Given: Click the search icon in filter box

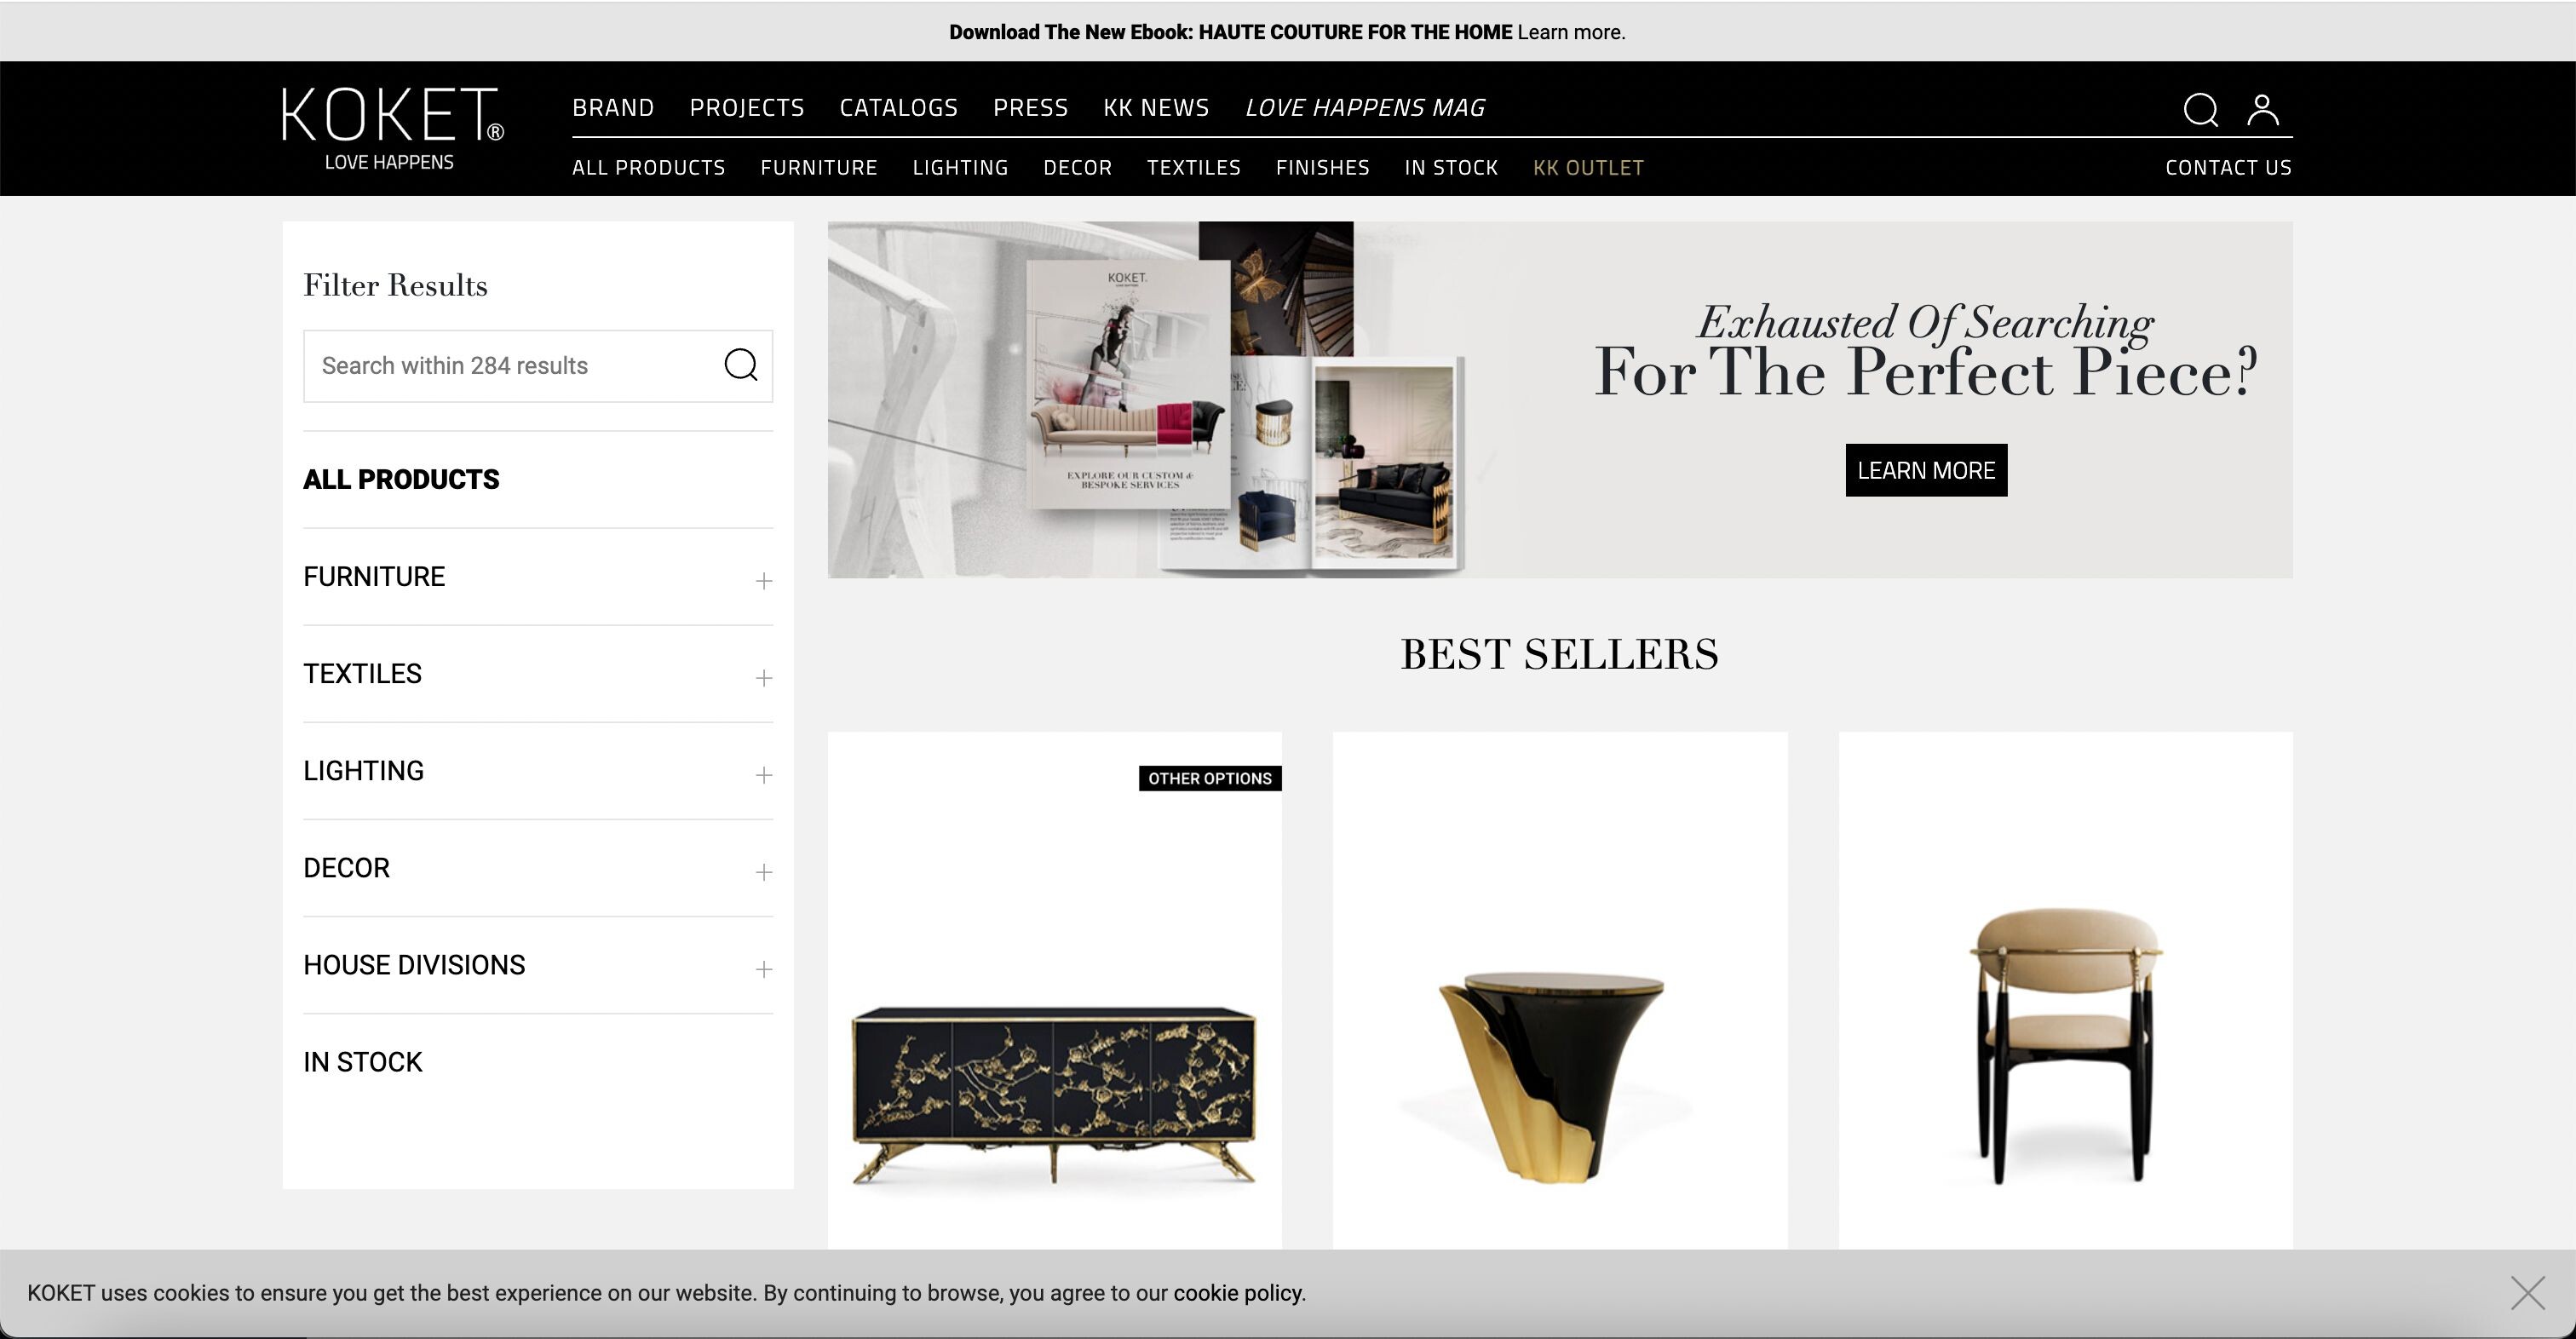Looking at the screenshot, I should [x=740, y=365].
